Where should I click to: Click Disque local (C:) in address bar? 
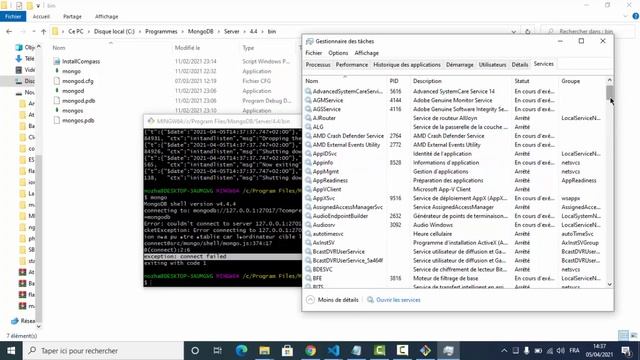[x=114, y=31]
